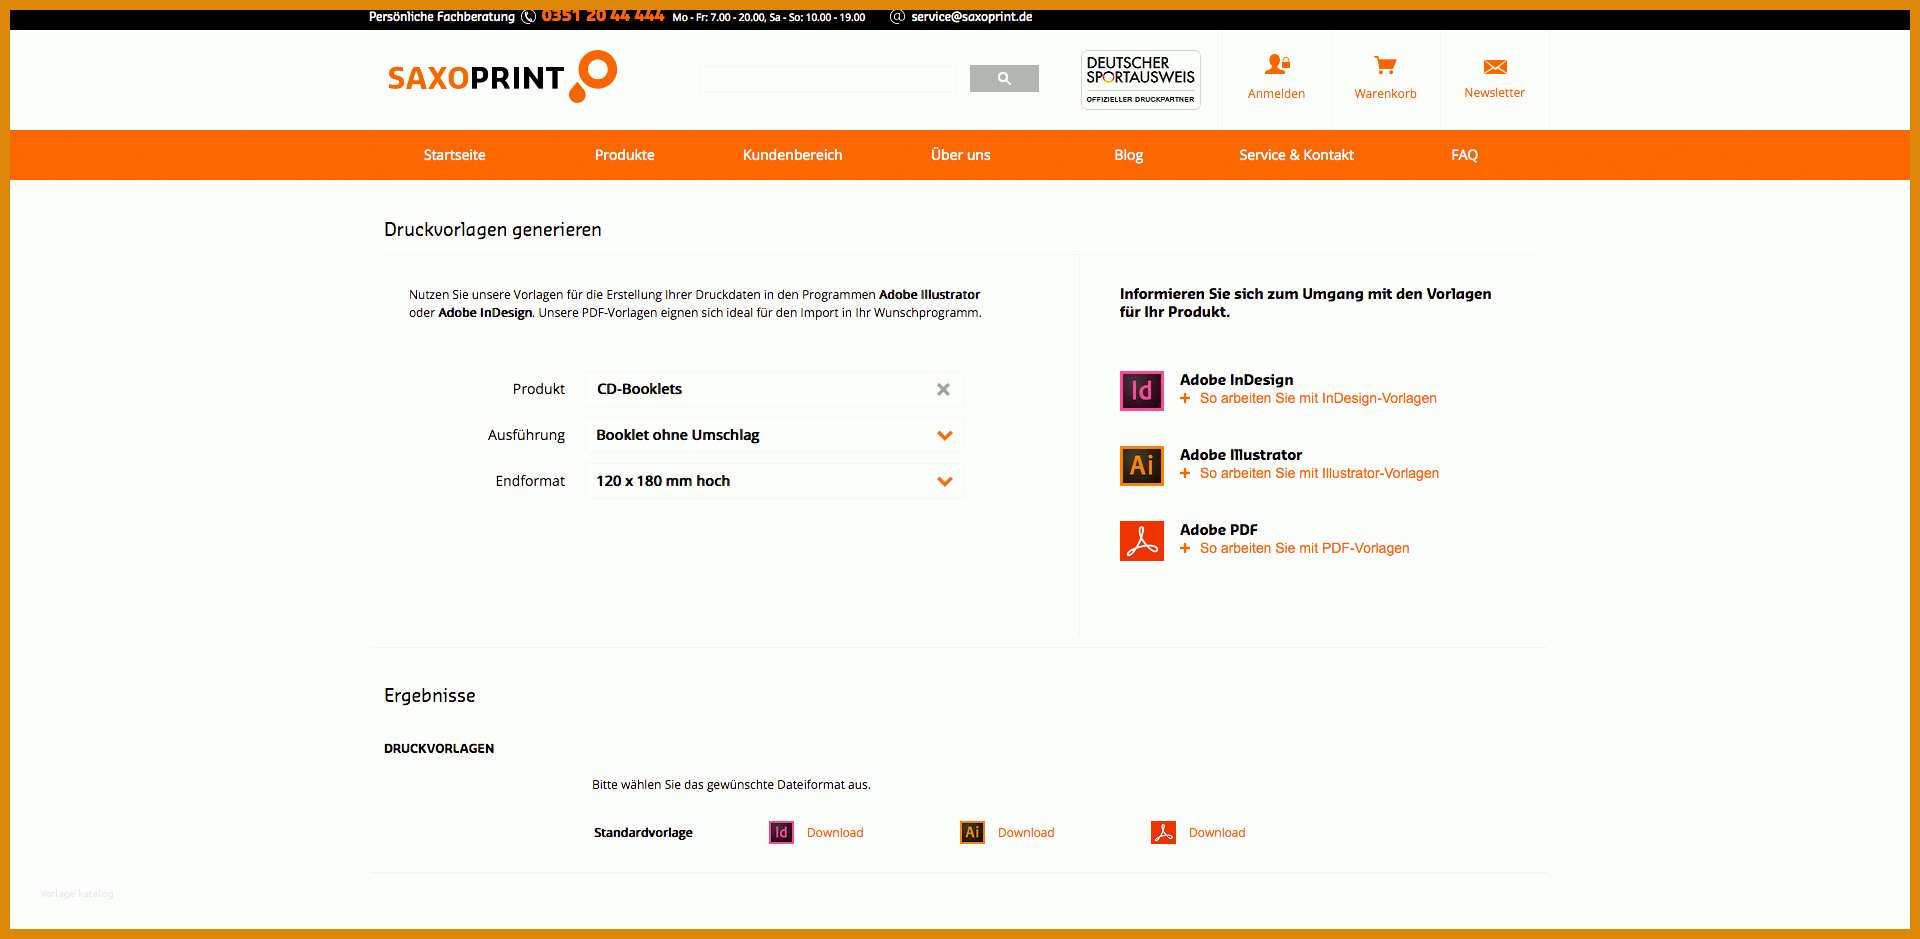Click the service@saxoprint.de email address
The height and width of the screenshot is (939, 1920).
coord(971,17)
